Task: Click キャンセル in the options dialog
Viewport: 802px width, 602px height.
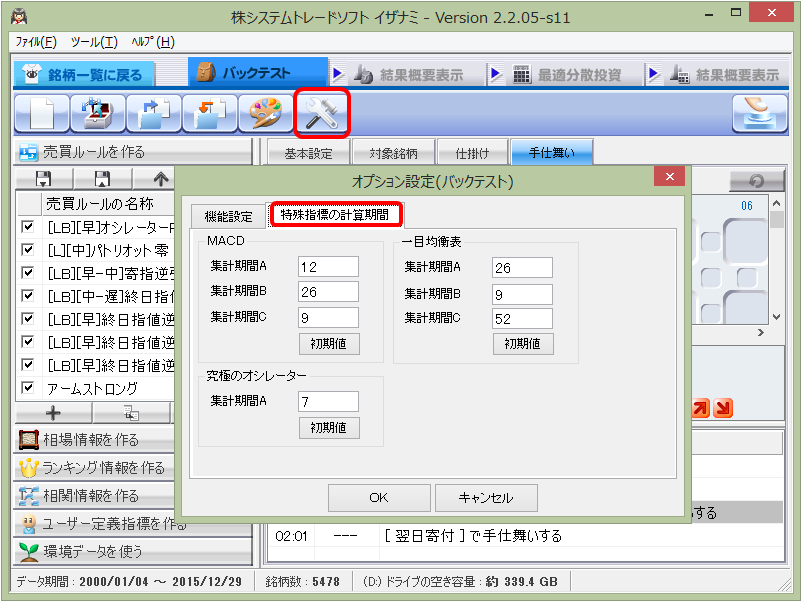Action: point(486,498)
